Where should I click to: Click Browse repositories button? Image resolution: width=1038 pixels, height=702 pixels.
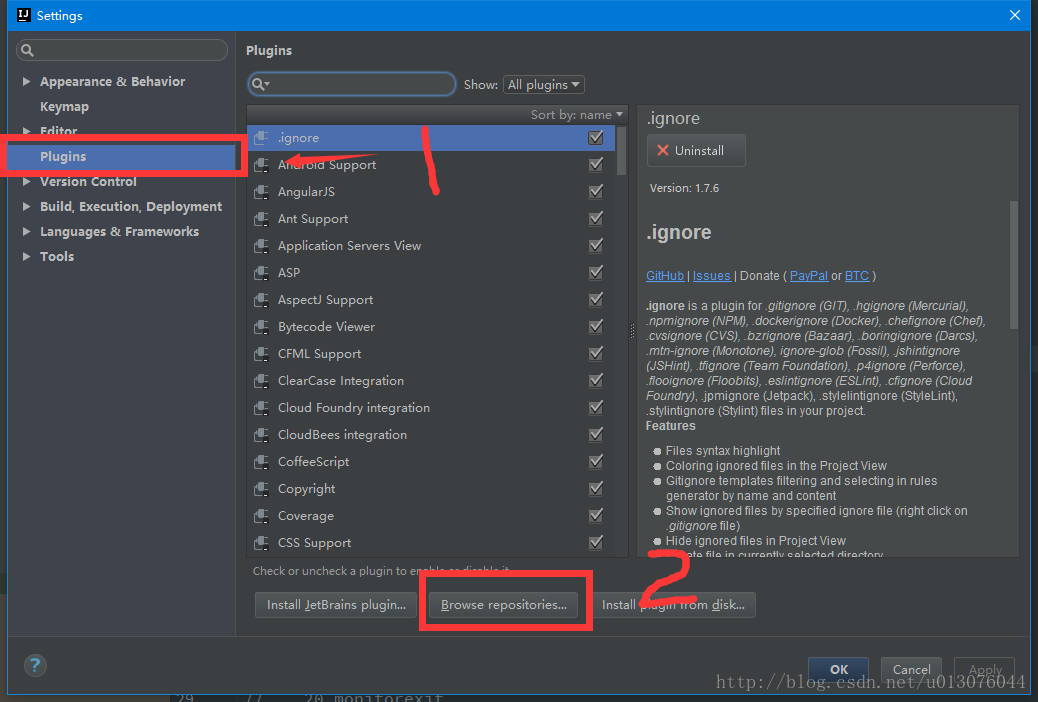point(504,605)
